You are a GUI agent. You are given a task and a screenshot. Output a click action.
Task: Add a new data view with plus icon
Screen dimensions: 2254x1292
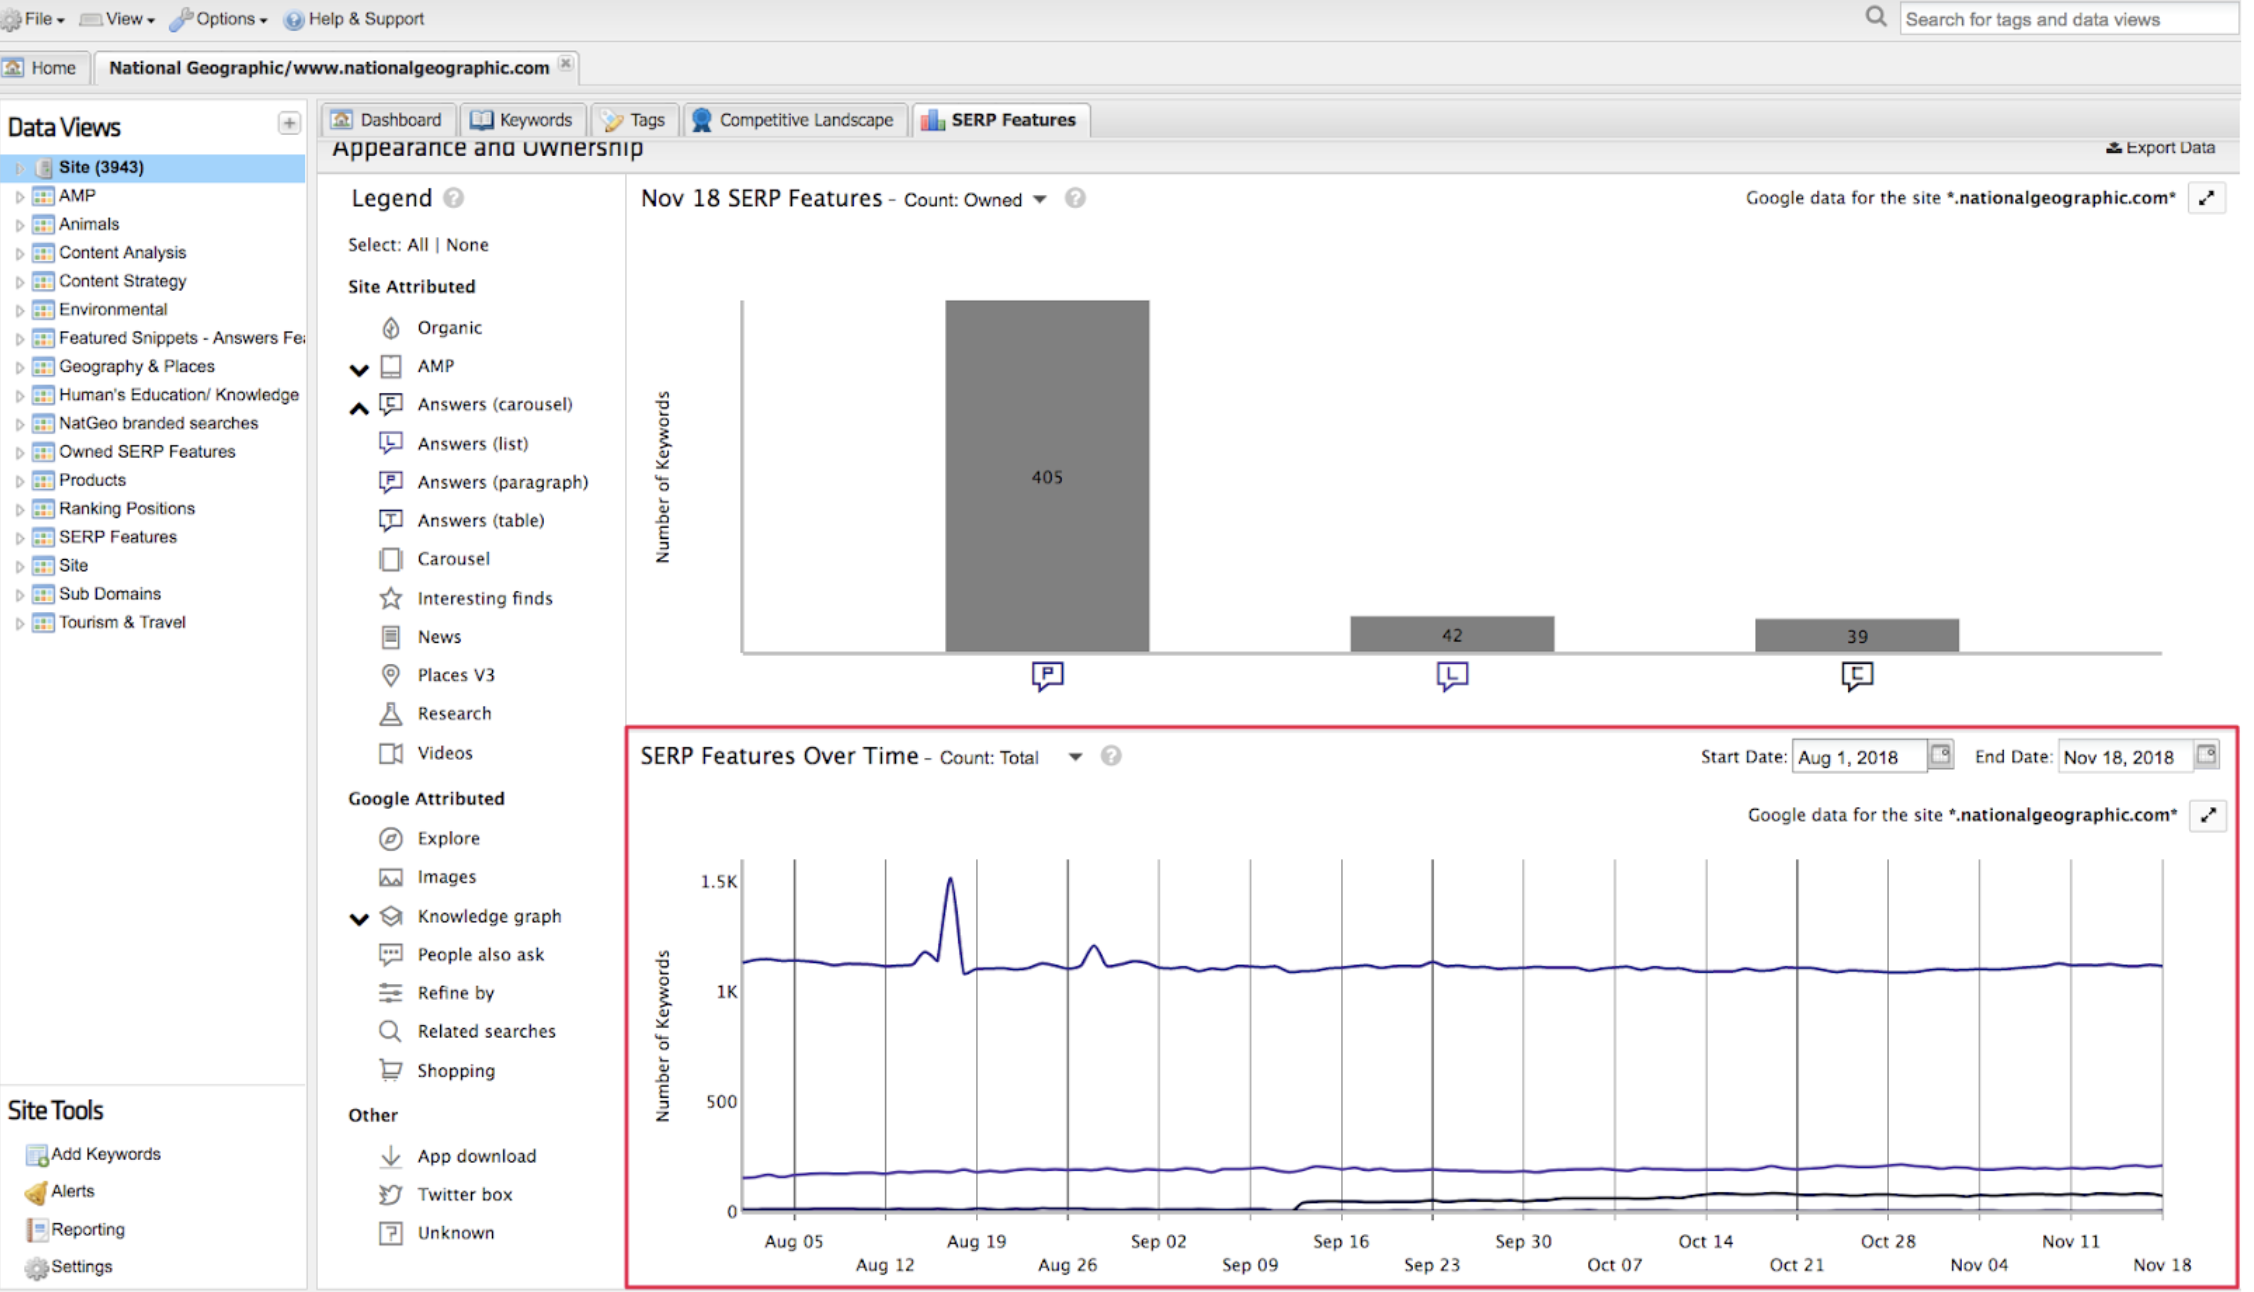pyautogui.click(x=289, y=123)
